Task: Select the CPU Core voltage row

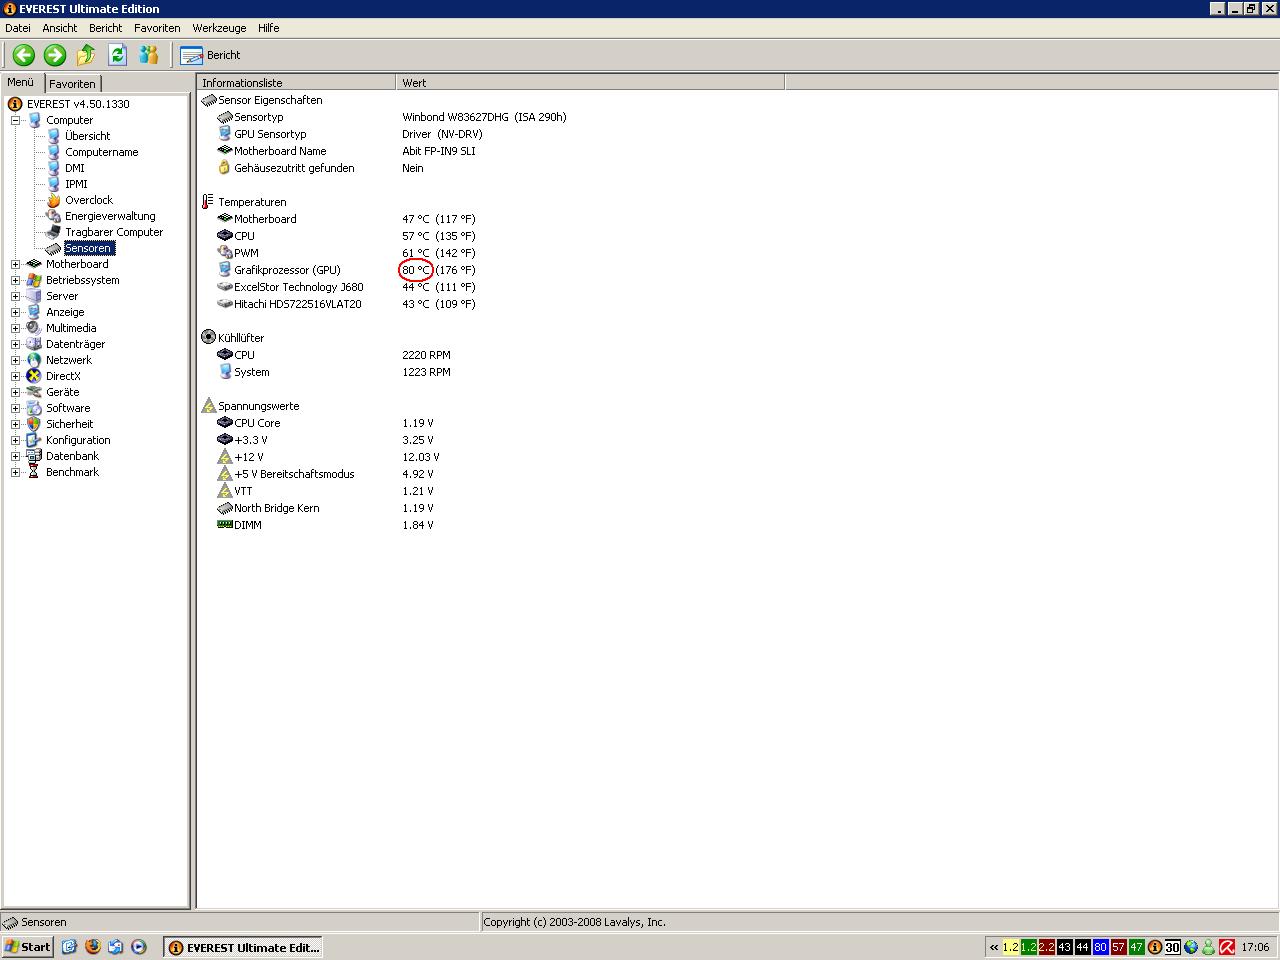Action: (x=325, y=423)
